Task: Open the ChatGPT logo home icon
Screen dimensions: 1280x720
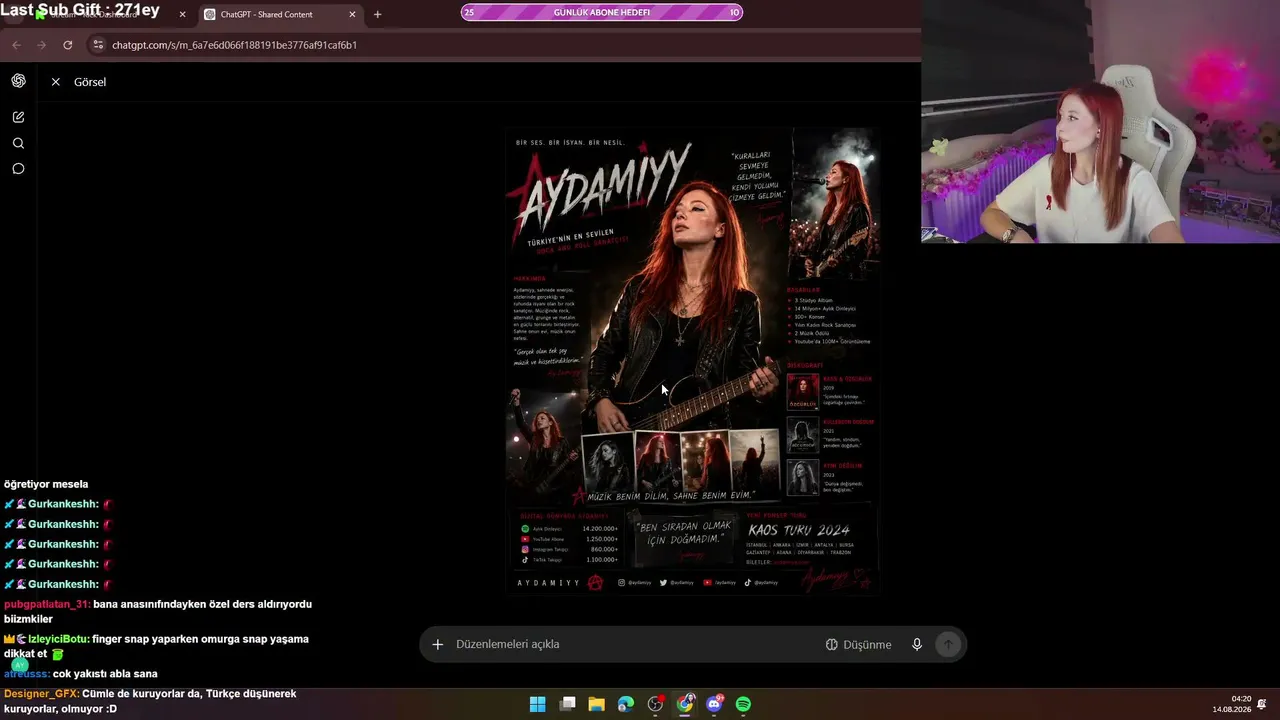Action: (x=18, y=81)
